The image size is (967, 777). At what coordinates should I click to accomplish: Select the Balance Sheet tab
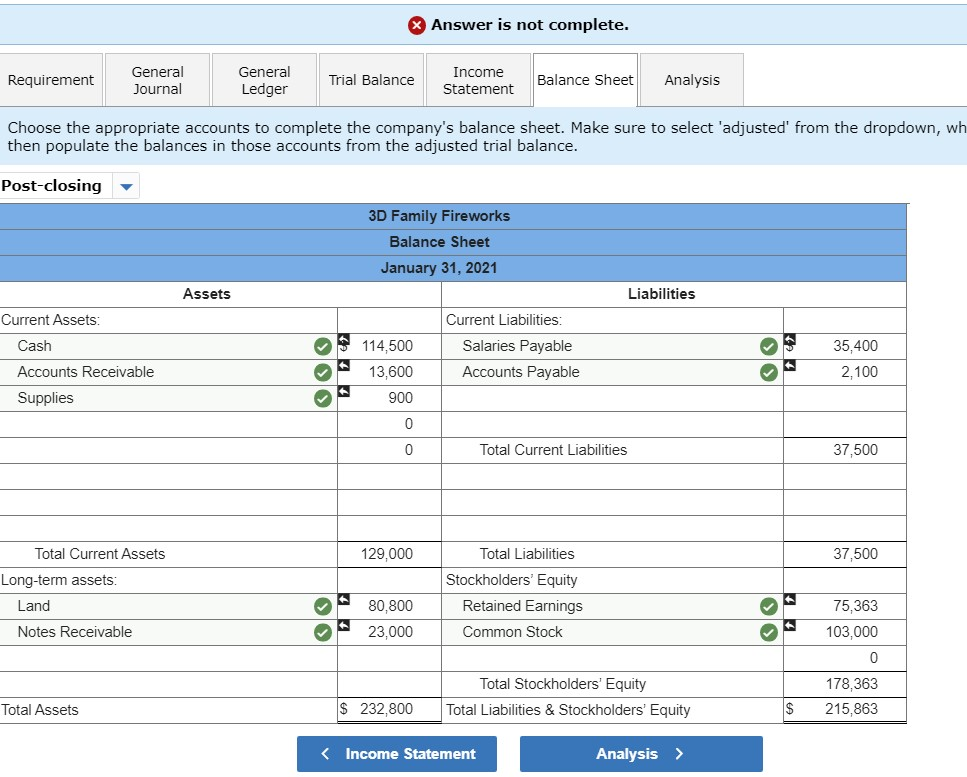point(585,80)
